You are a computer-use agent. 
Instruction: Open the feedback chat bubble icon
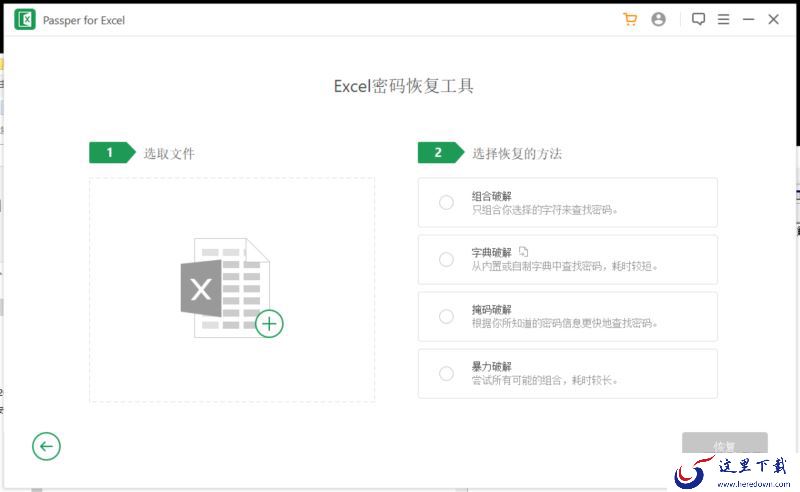698,19
